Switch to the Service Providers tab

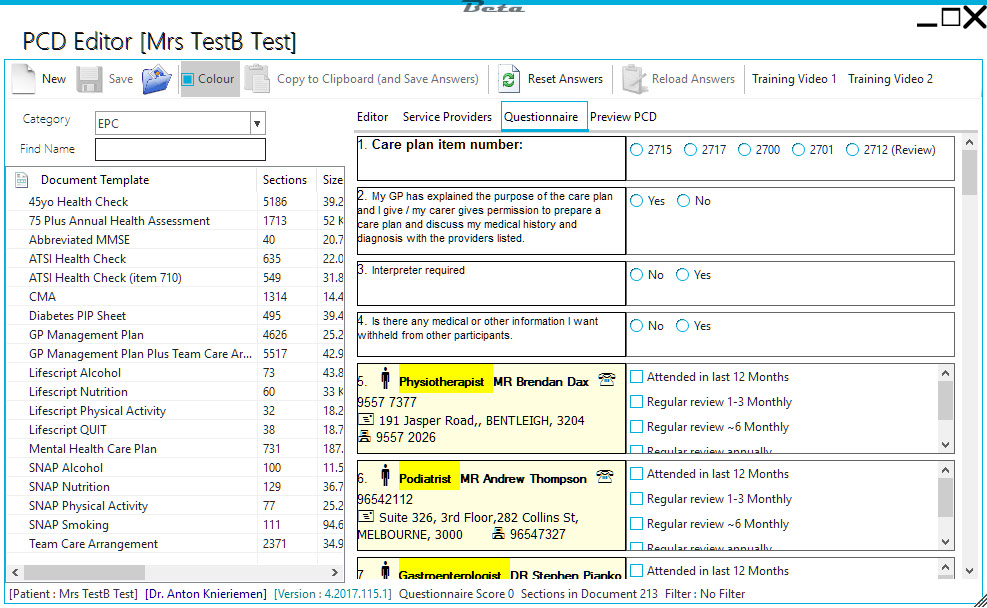coord(447,117)
